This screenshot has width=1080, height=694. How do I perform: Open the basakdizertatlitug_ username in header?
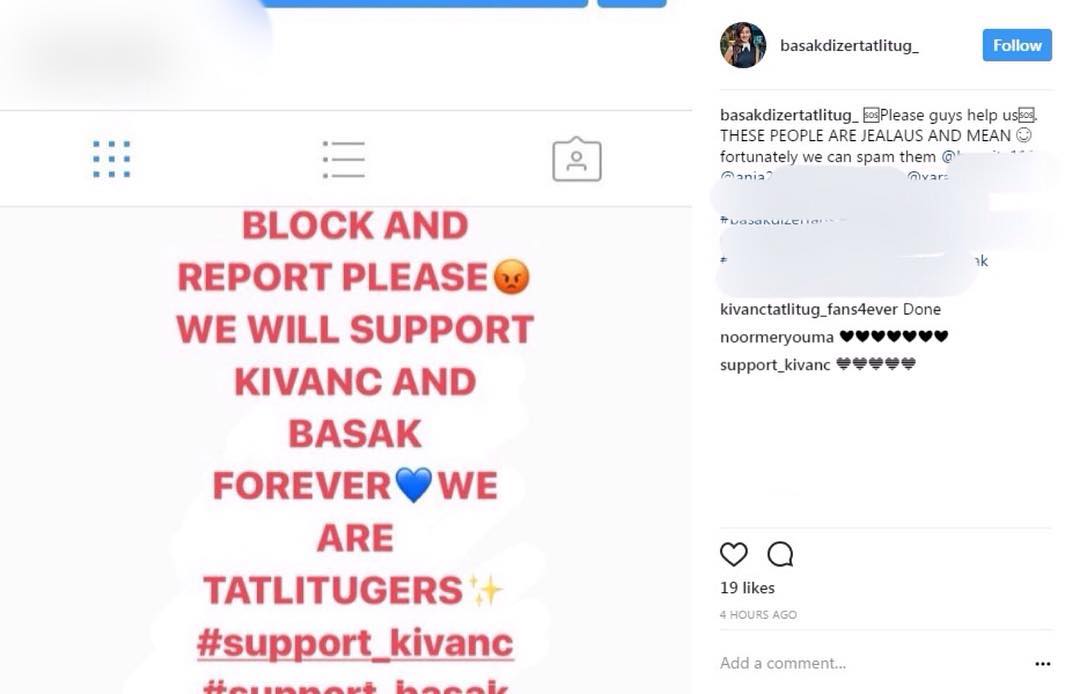[x=849, y=45]
